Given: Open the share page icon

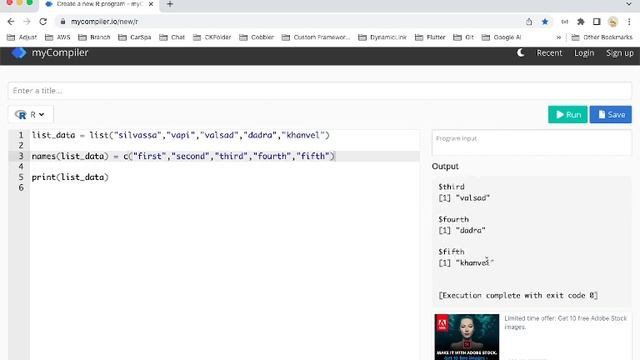Looking at the screenshot, I should (x=529, y=22).
